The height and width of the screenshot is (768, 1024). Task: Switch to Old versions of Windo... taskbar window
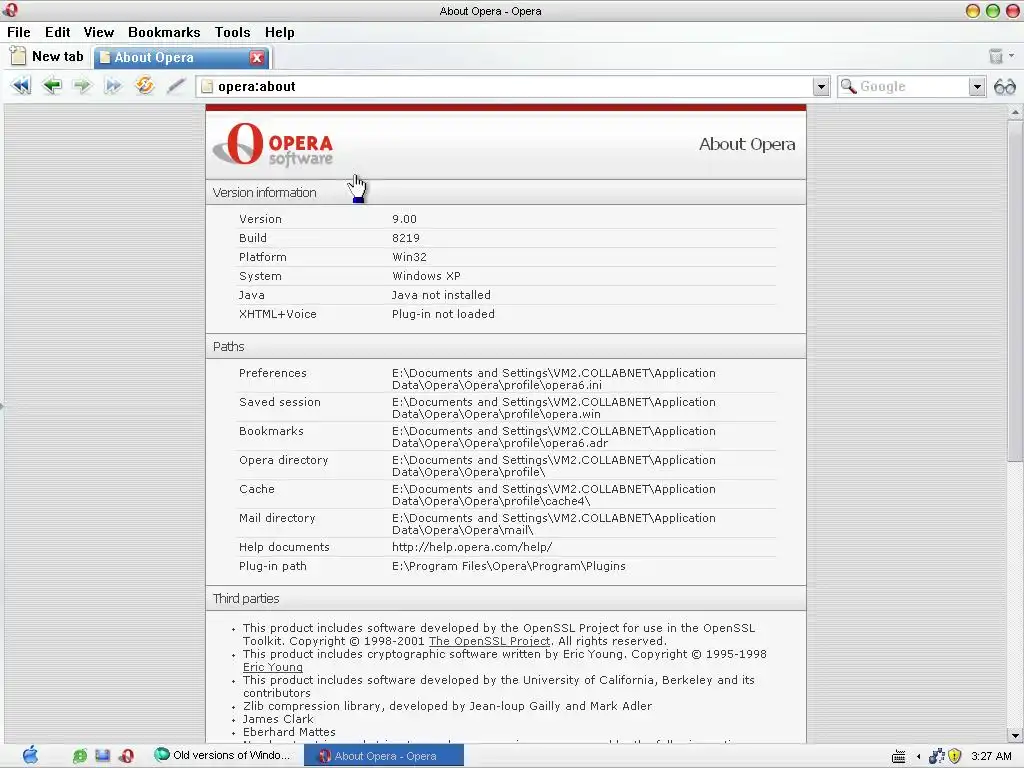223,756
